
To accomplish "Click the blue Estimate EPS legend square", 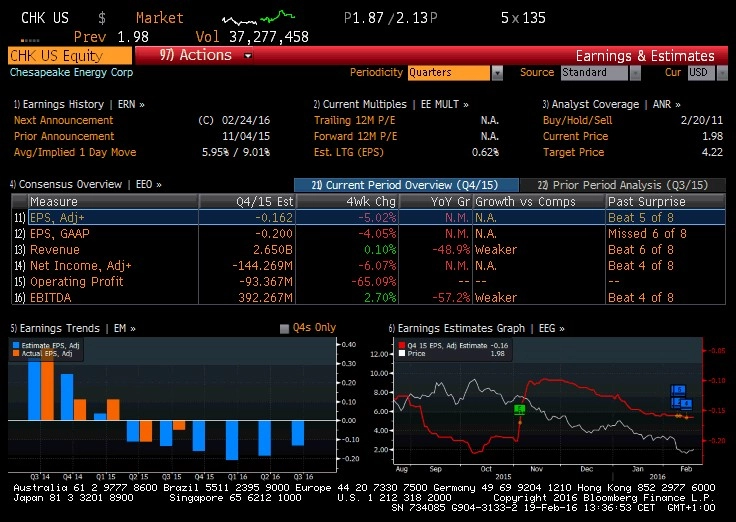I will pyautogui.click(x=16, y=345).
